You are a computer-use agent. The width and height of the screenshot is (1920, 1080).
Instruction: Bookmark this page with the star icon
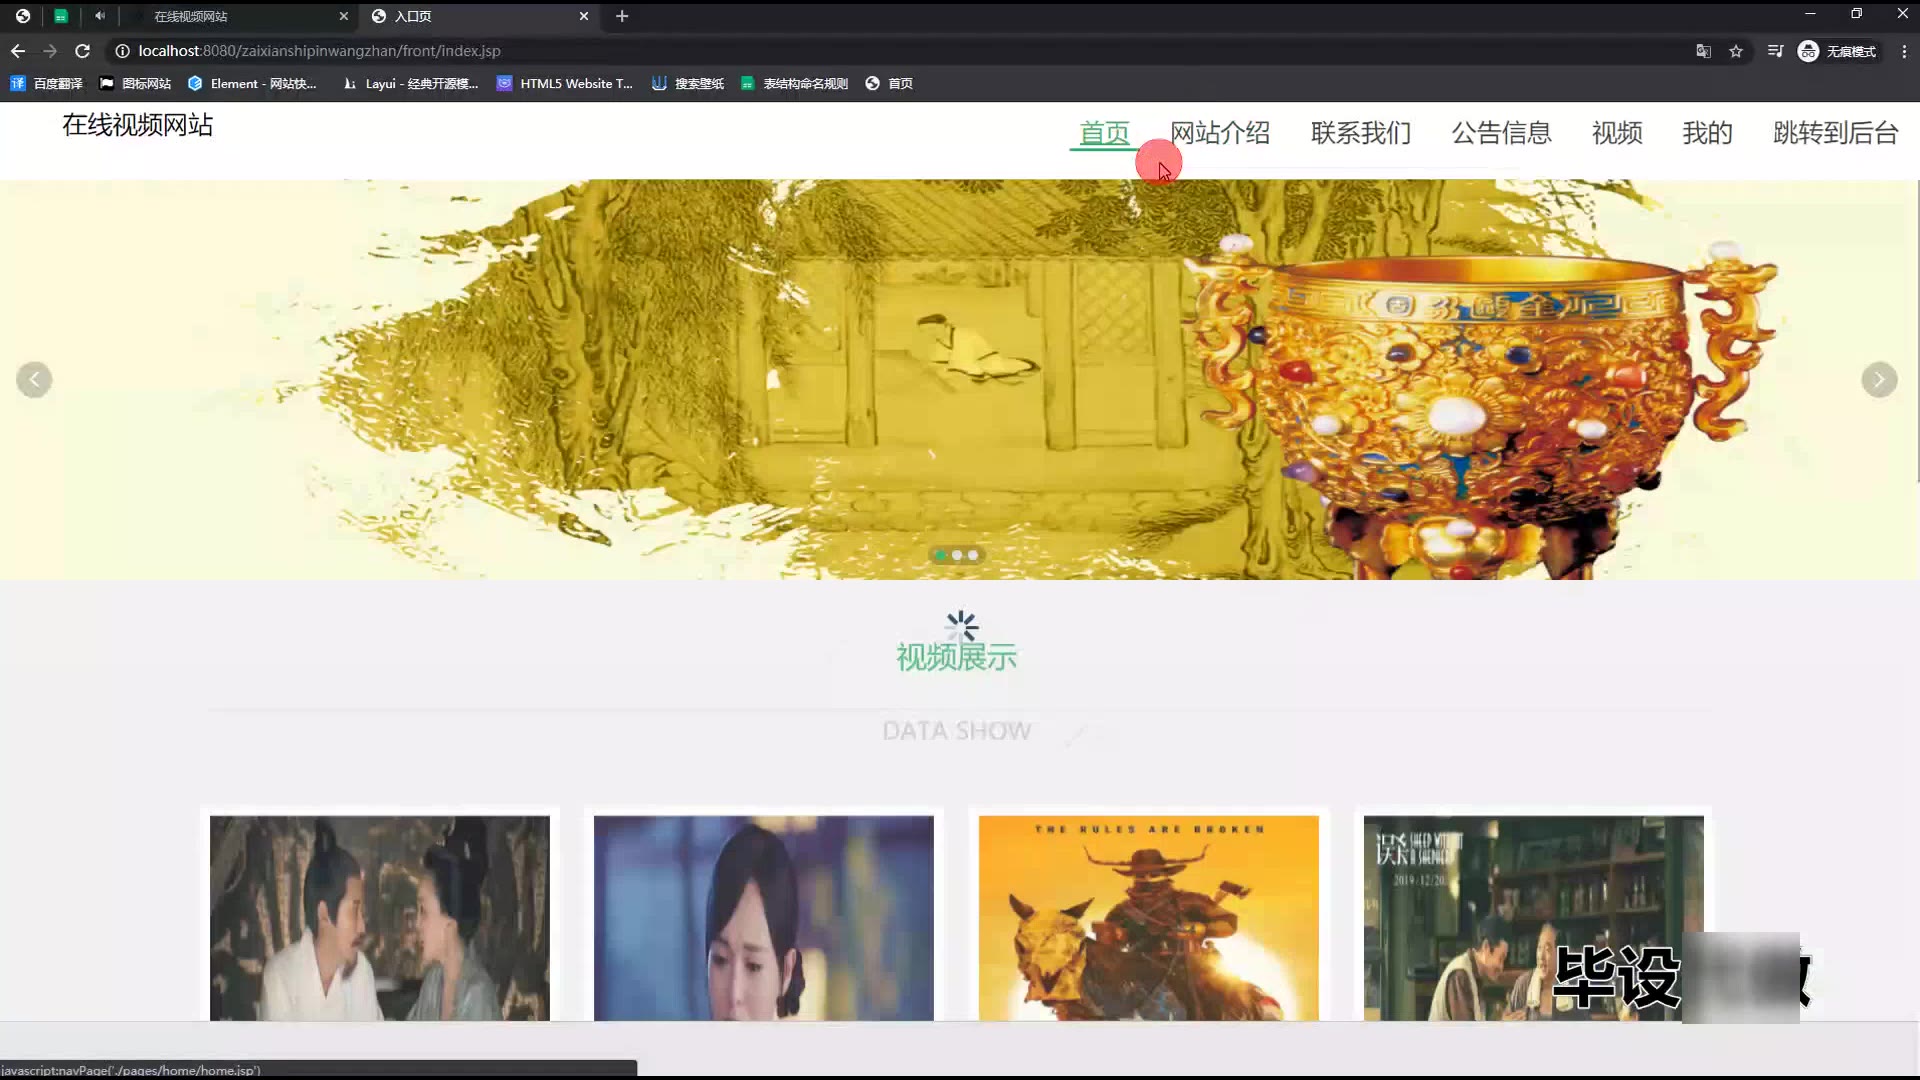pyautogui.click(x=1736, y=51)
